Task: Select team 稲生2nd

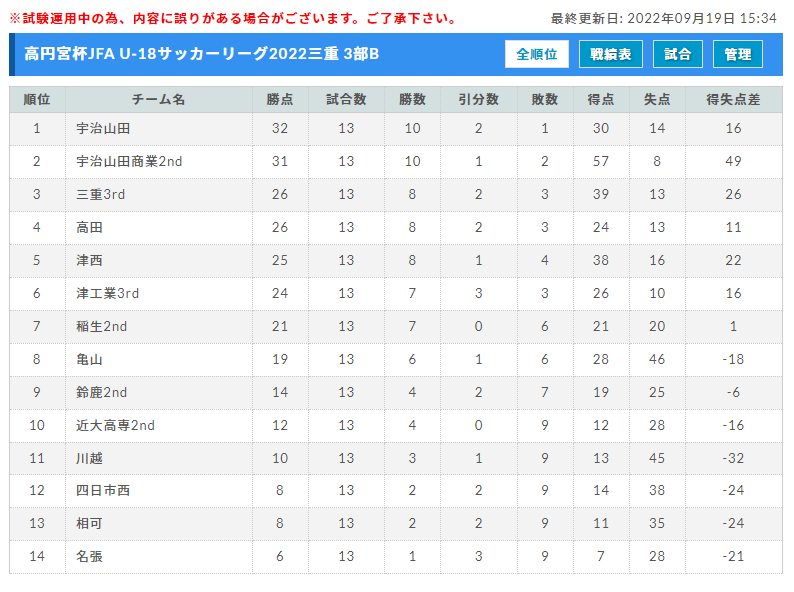Action: 101,327
